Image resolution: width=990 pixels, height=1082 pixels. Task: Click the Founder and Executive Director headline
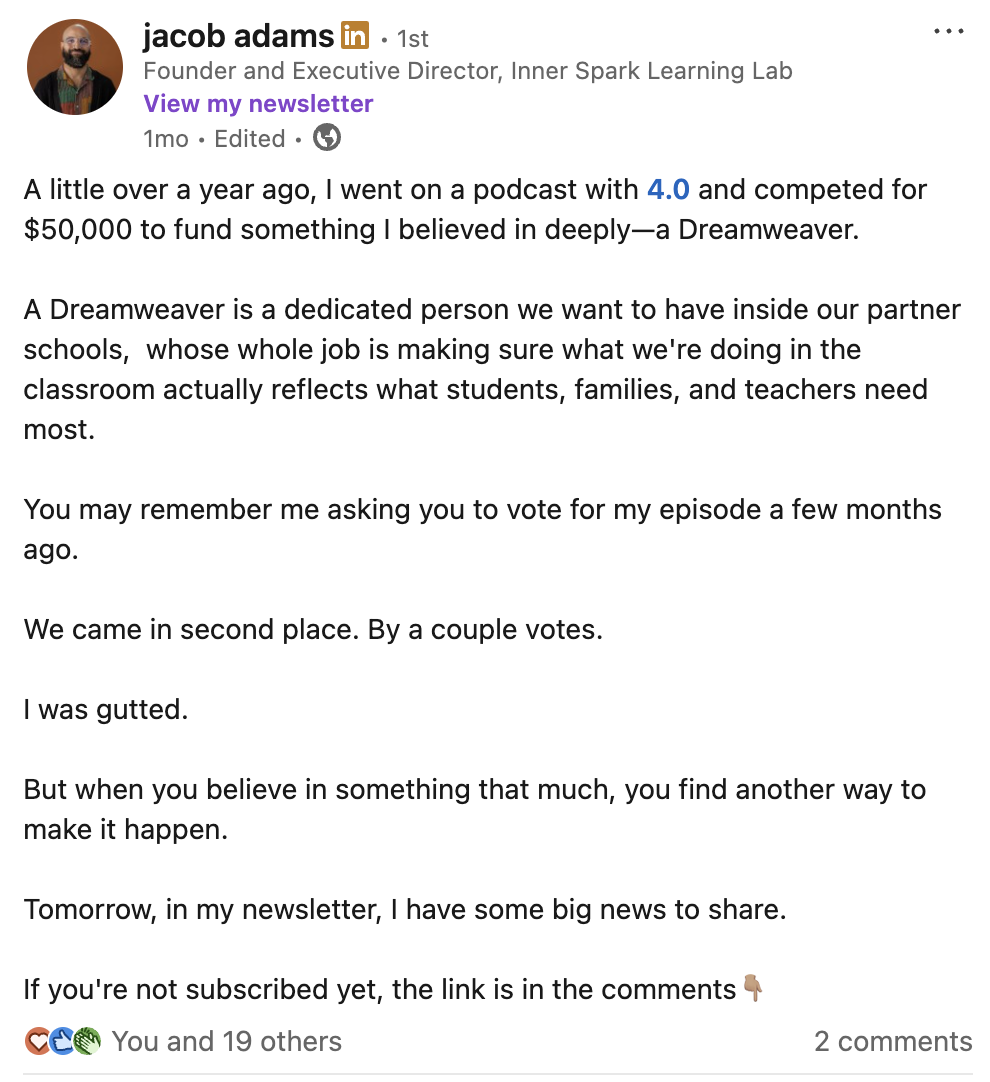tap(467, 71)
